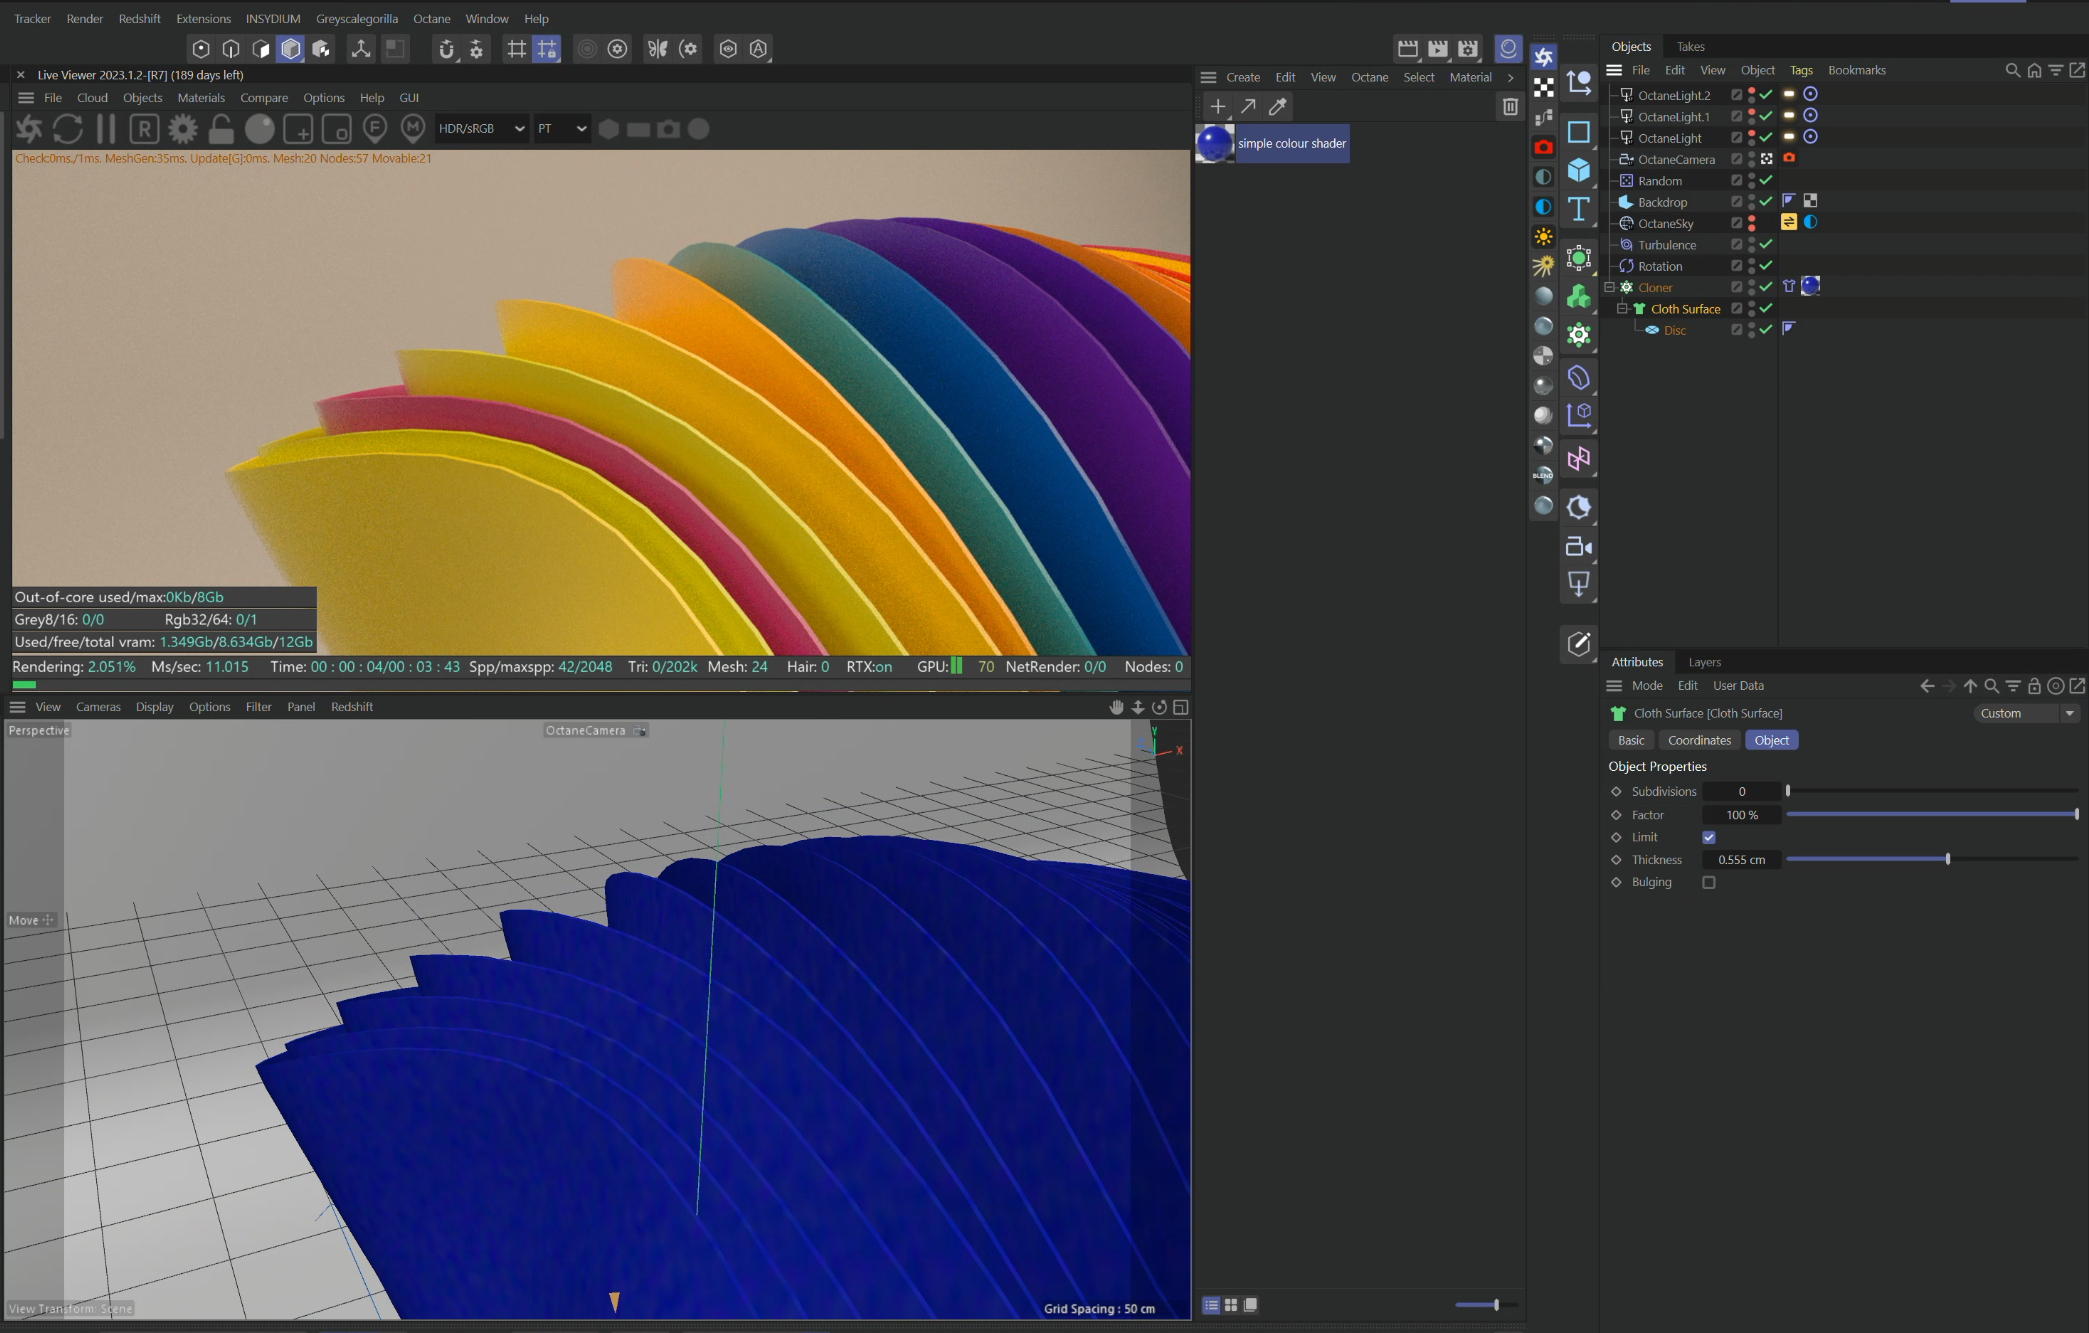Toggle the Live Viewer lock resolution icon
The image size is (2089, 1333).
tap(221, 129)
